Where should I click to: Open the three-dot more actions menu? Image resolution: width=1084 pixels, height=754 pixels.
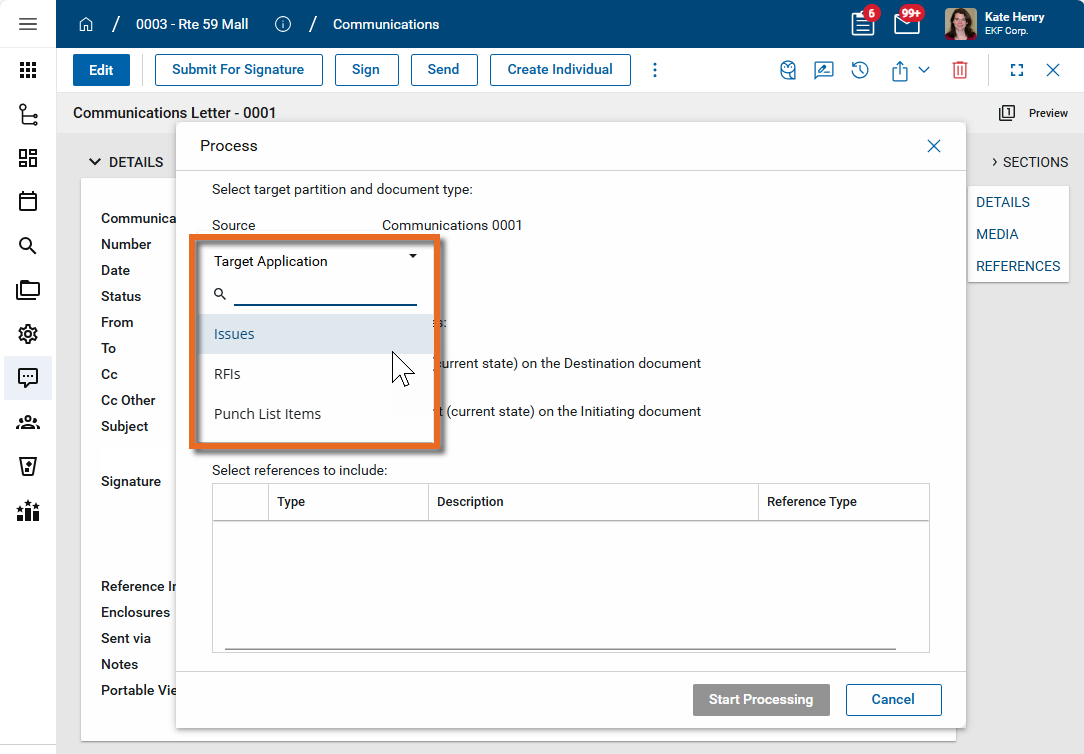(655, 70)
